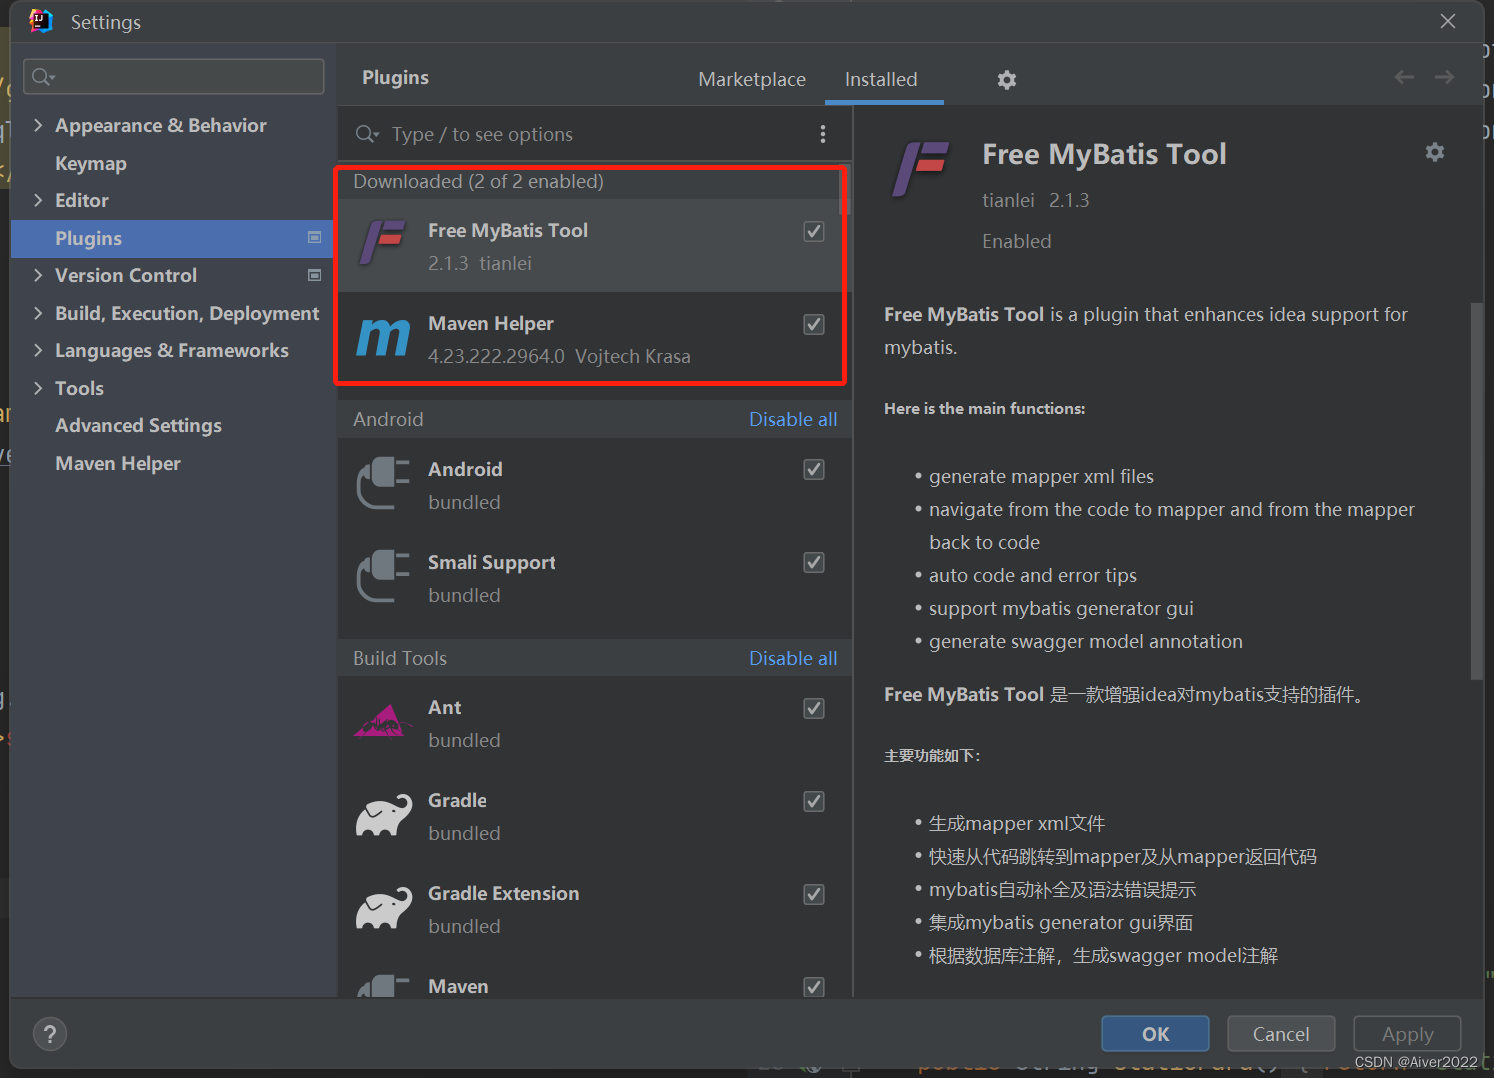The height and width of the screenshot is (1078, 1494).
Task: Uncheck the Ant plugin checkbox
Action: tap(814, 708)
